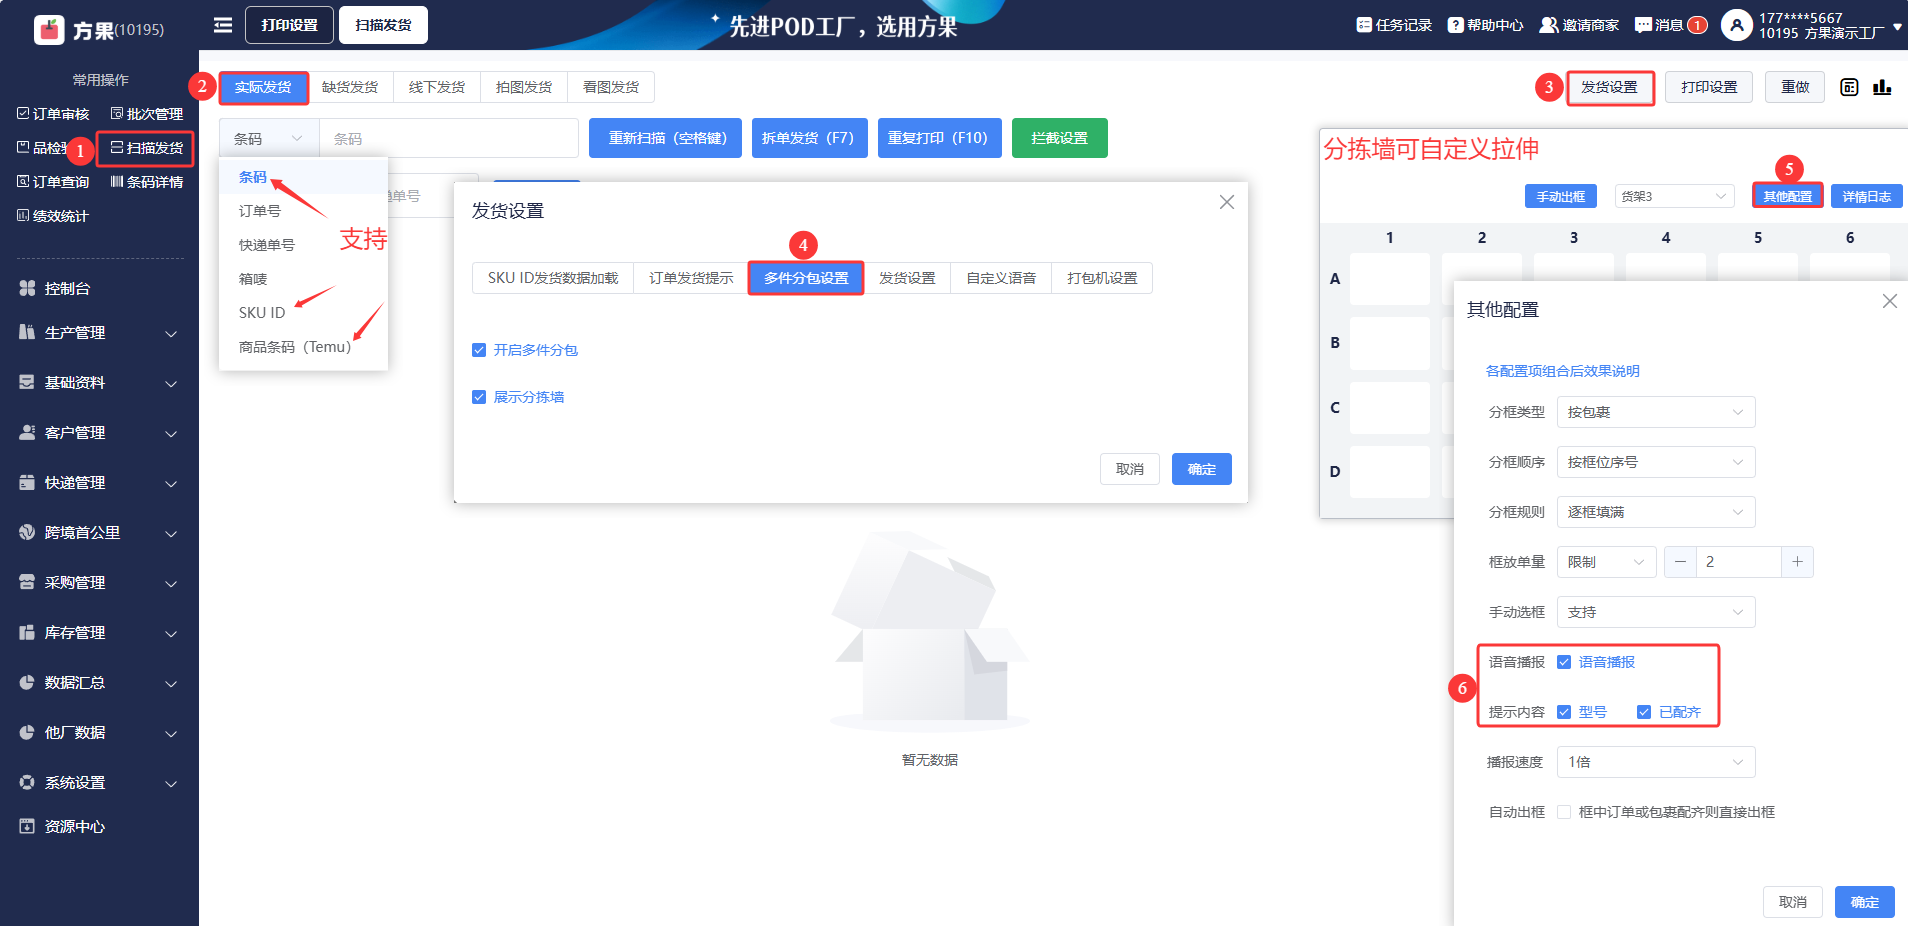Uncheck the 语音播报 checkbox
This screenshot has height=926, width=1908.
coord(1564,662)
